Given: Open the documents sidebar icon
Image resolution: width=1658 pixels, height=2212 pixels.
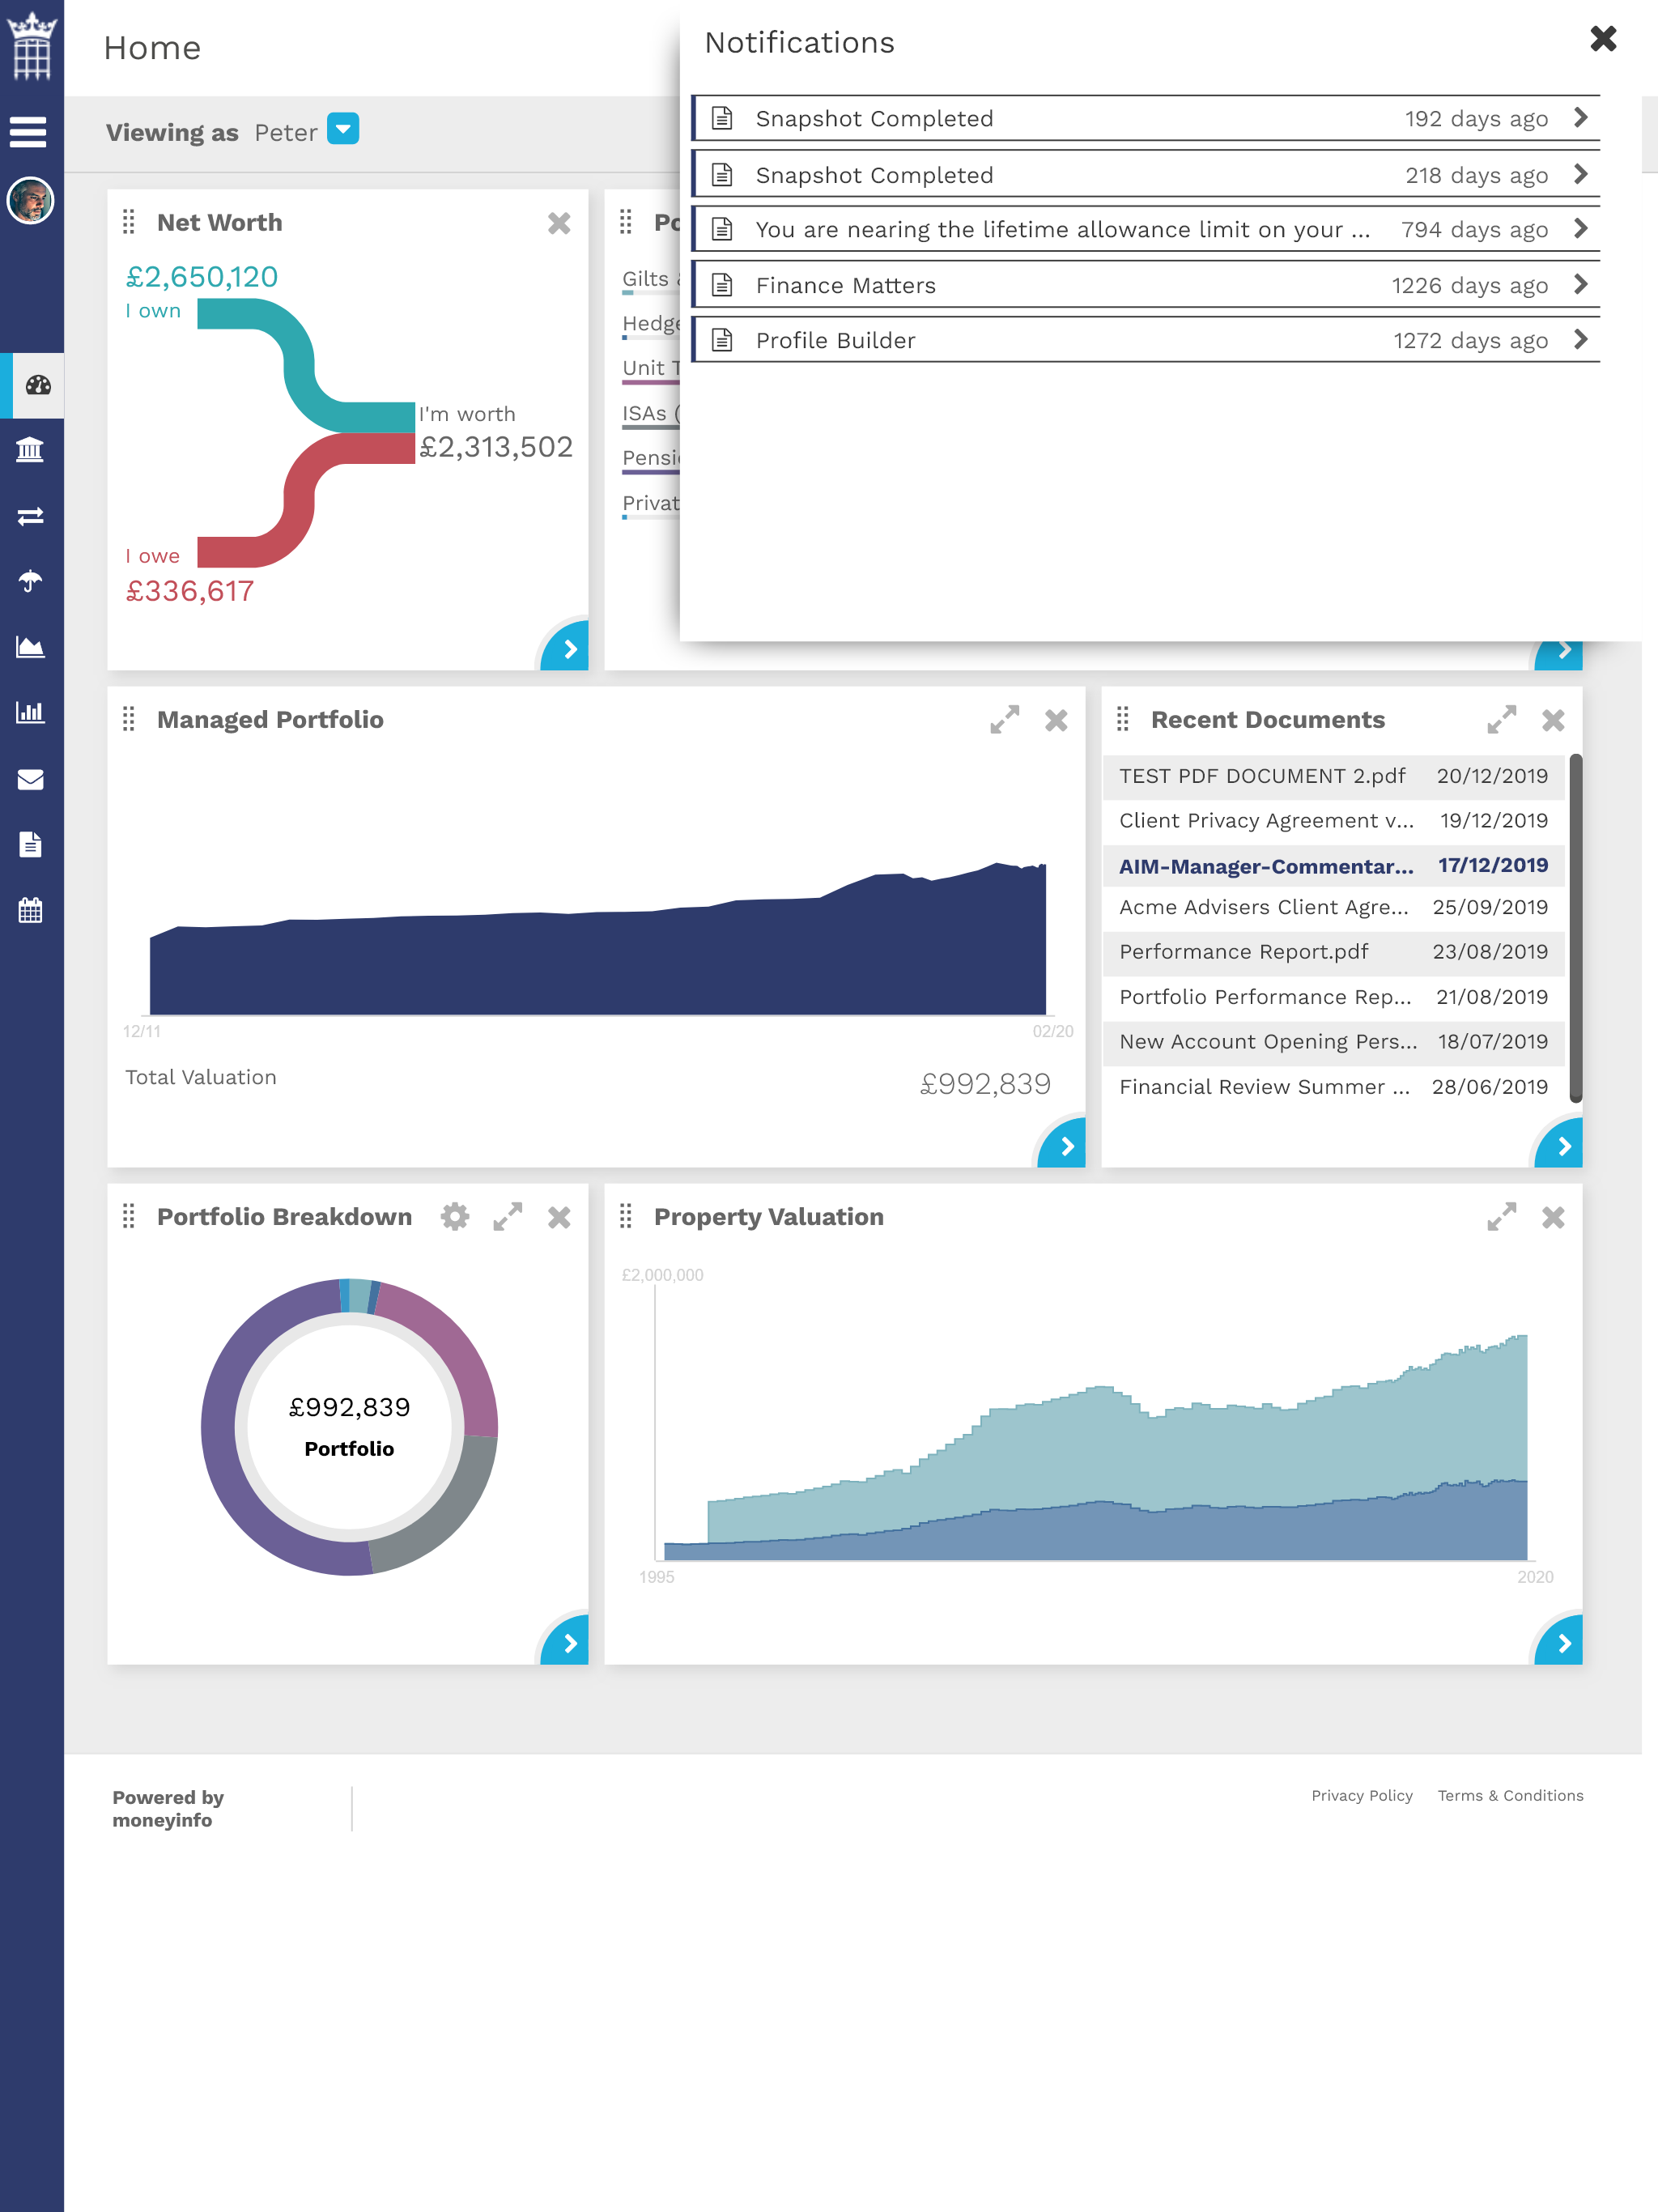Looking at the screenshot, I should [31, 845].
